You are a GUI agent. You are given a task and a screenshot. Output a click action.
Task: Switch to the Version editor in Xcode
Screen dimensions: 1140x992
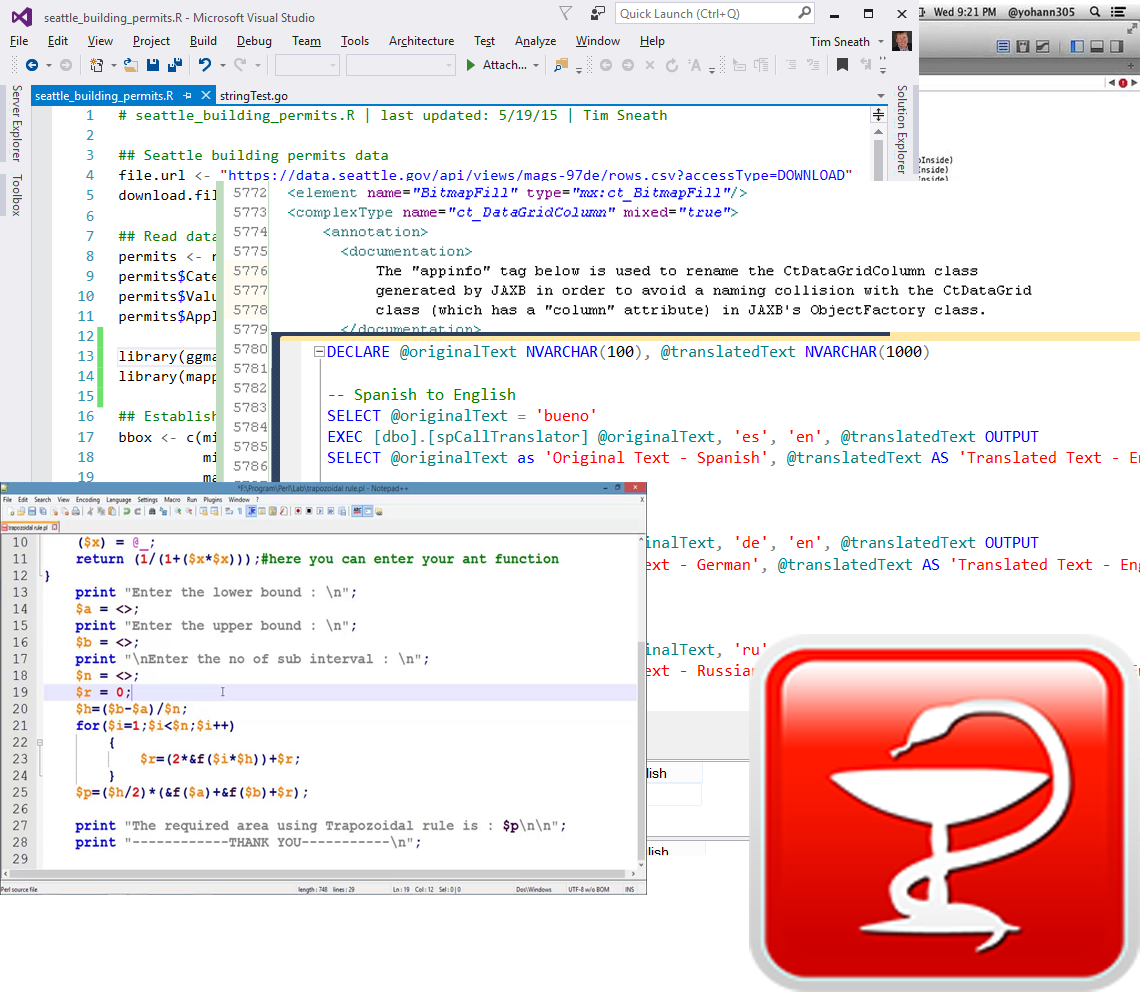[1043, 47]
